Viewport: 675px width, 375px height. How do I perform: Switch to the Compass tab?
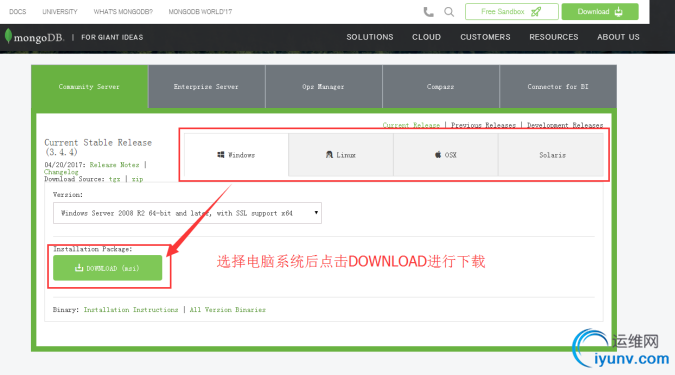pyautogui.click(x=441, y=87)
